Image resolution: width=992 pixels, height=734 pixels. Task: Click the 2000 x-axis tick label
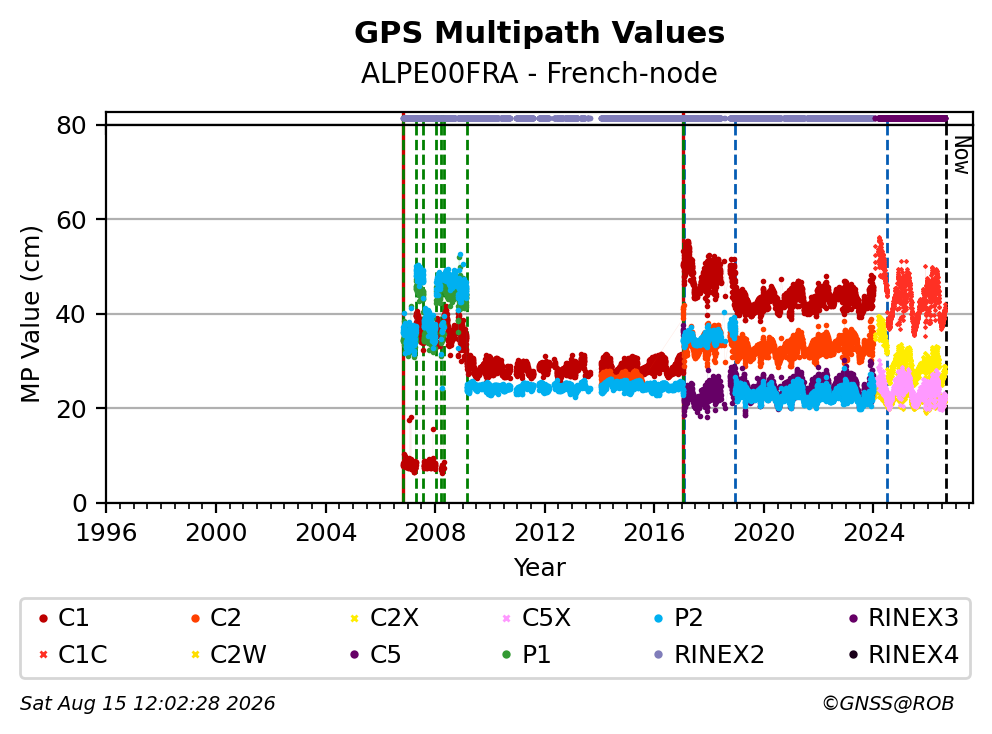coord(216,533)
